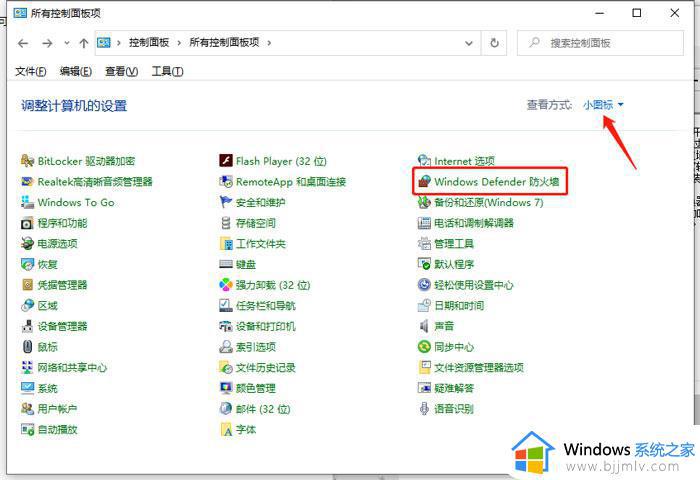The height and width of the screenshot is (480, 700).
Task: Click the 控制面板 breadcrumb
Action: [x=149, y=43]
